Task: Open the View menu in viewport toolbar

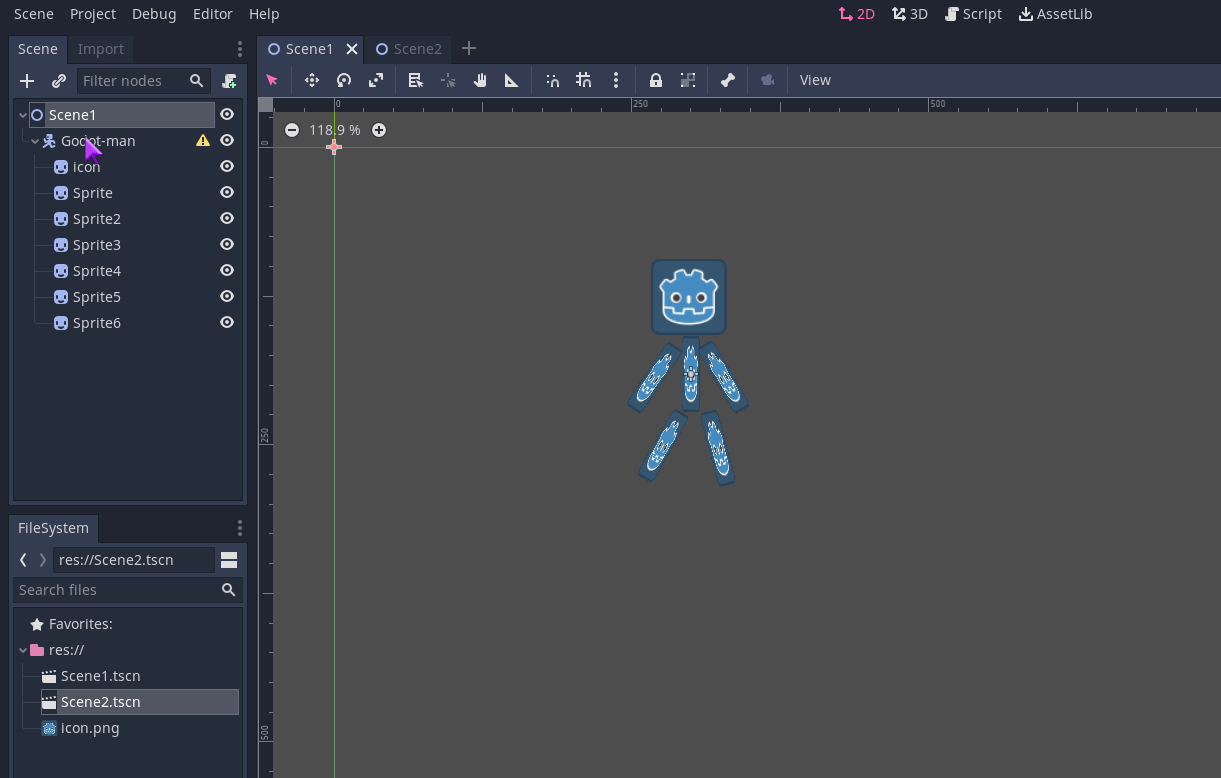Action: click(x=815, y=80)
